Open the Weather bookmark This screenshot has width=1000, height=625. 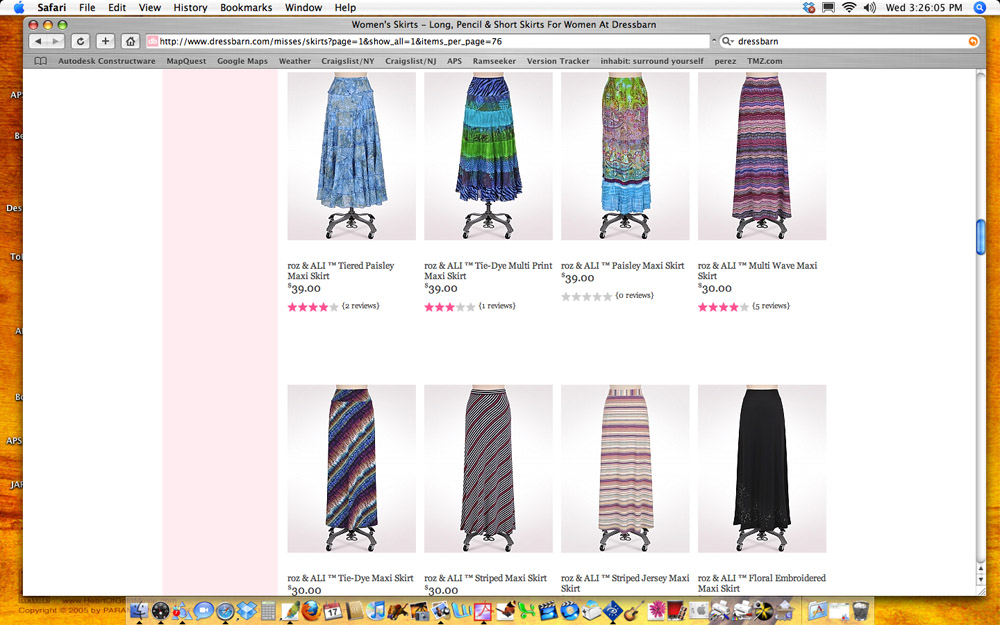click(295, 61)
